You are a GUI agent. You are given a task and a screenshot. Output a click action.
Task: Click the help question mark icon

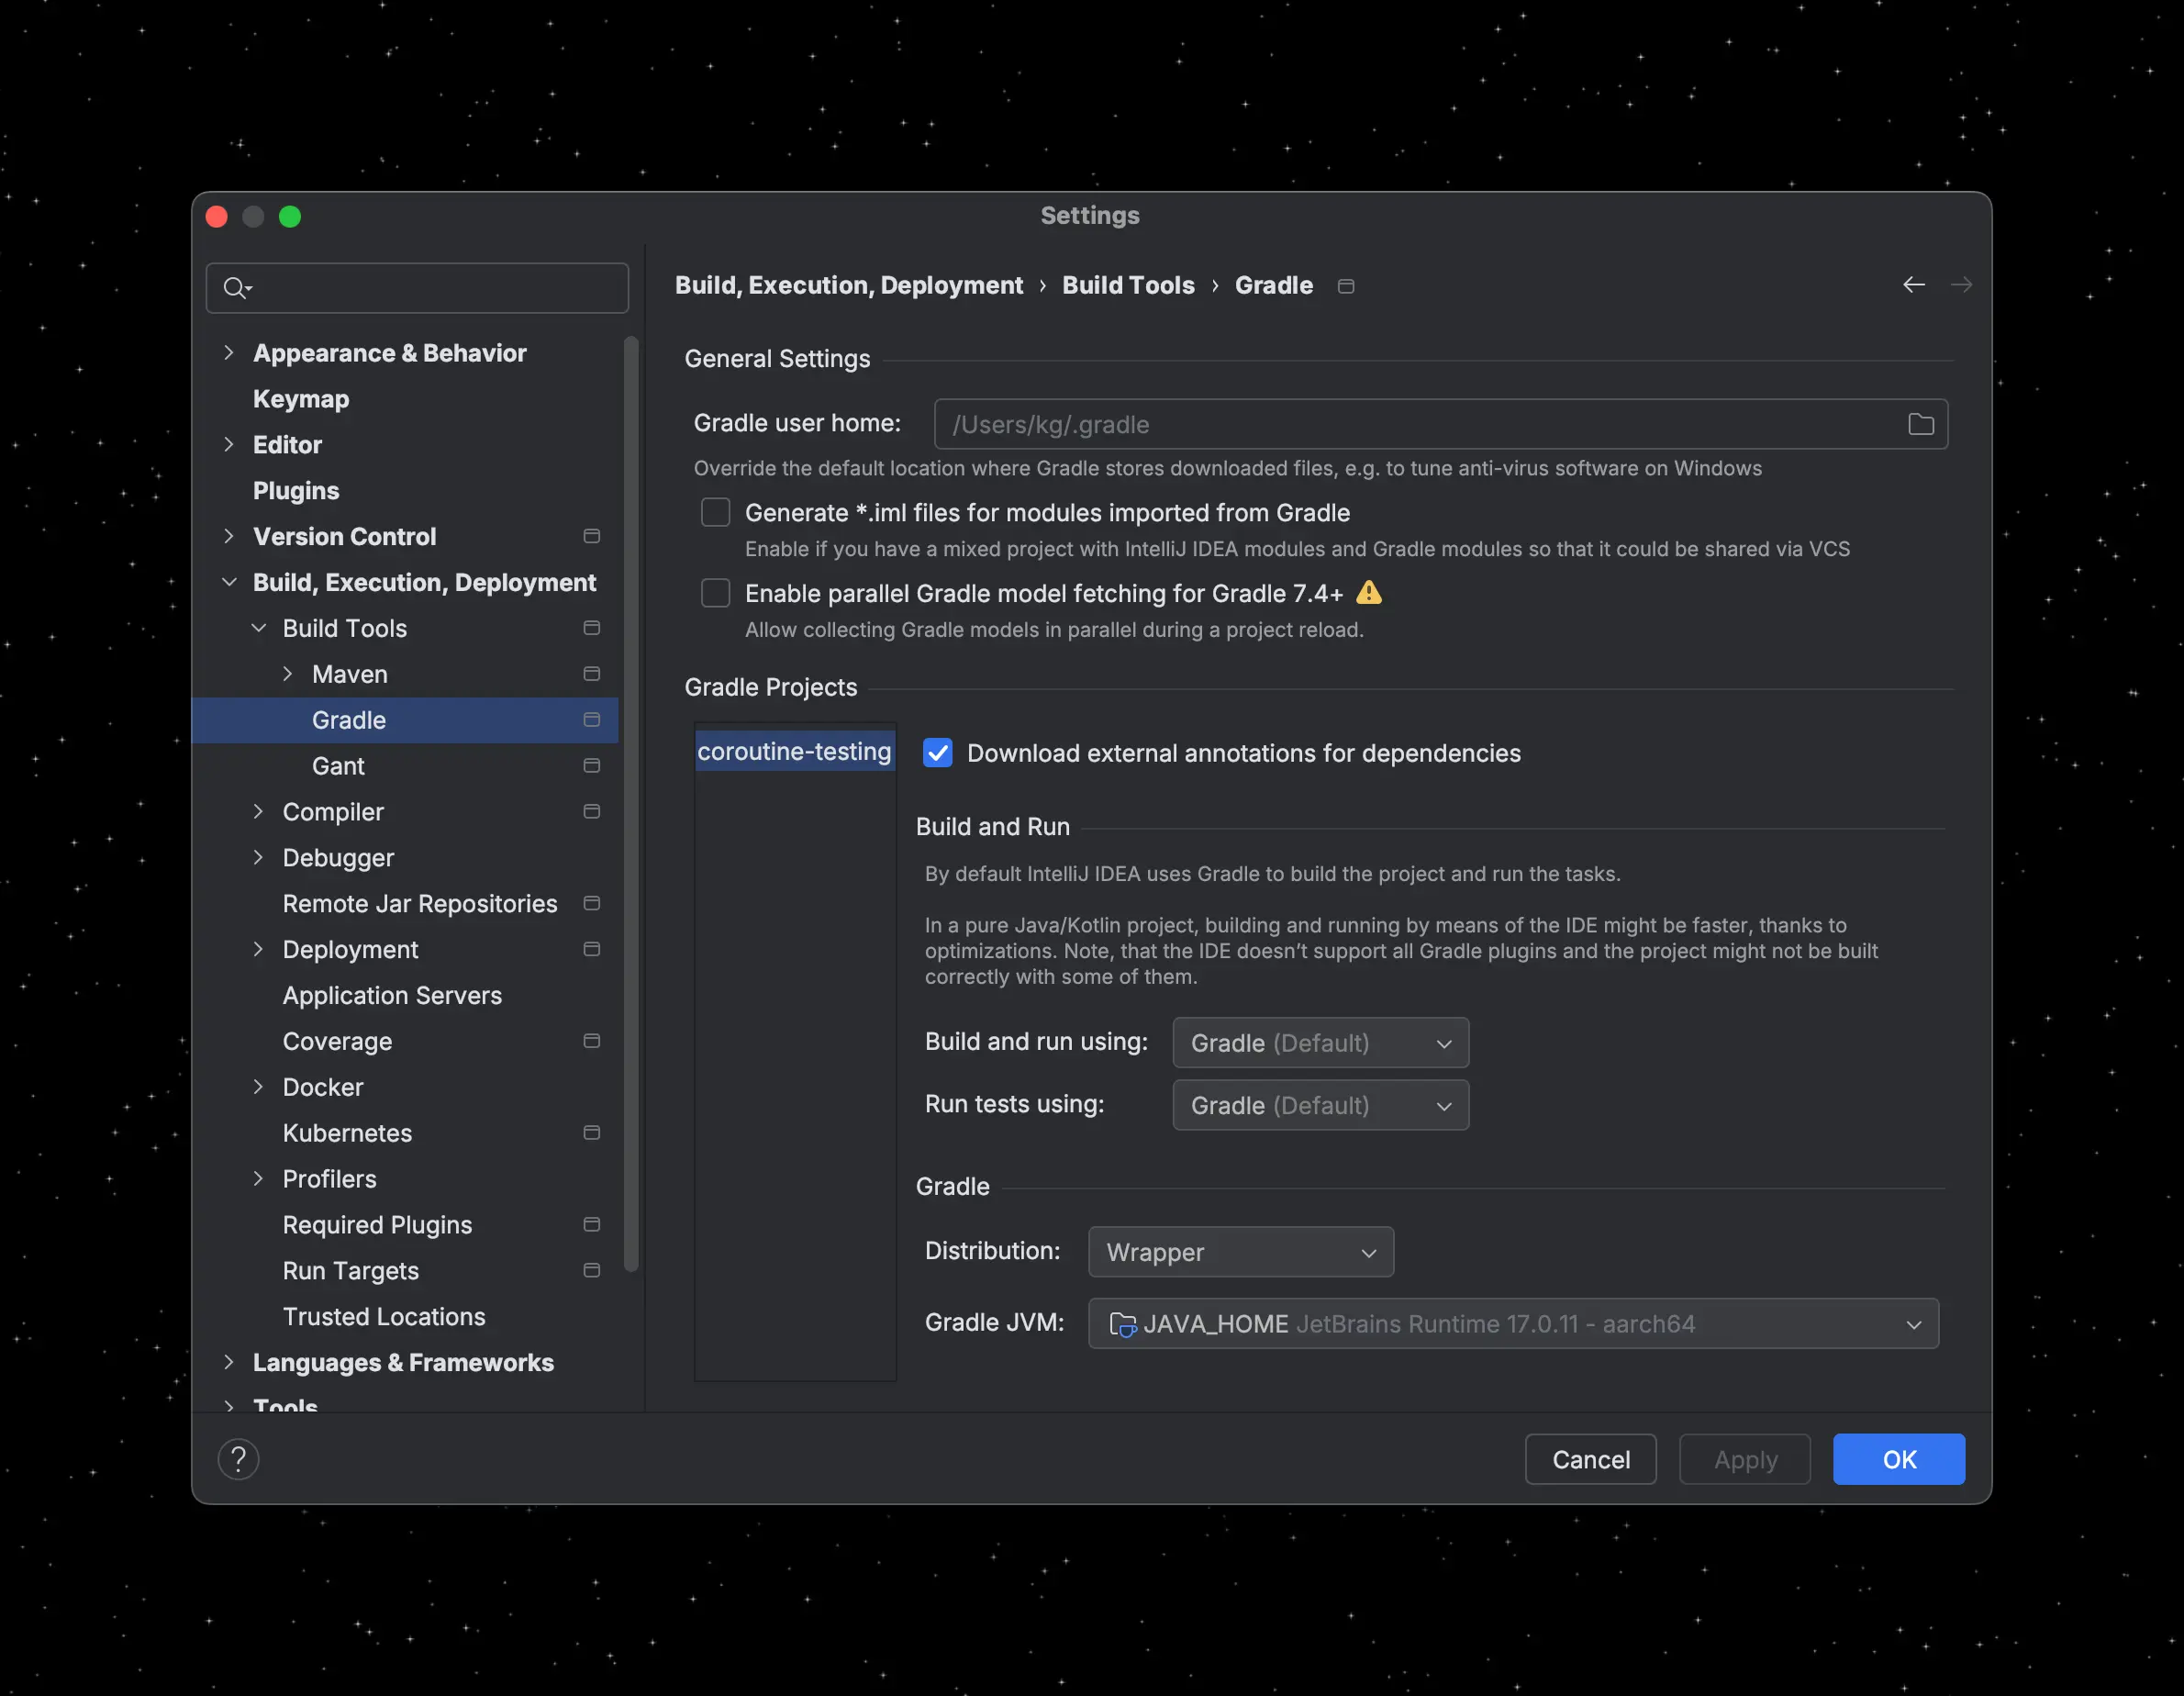(238, 1459)
